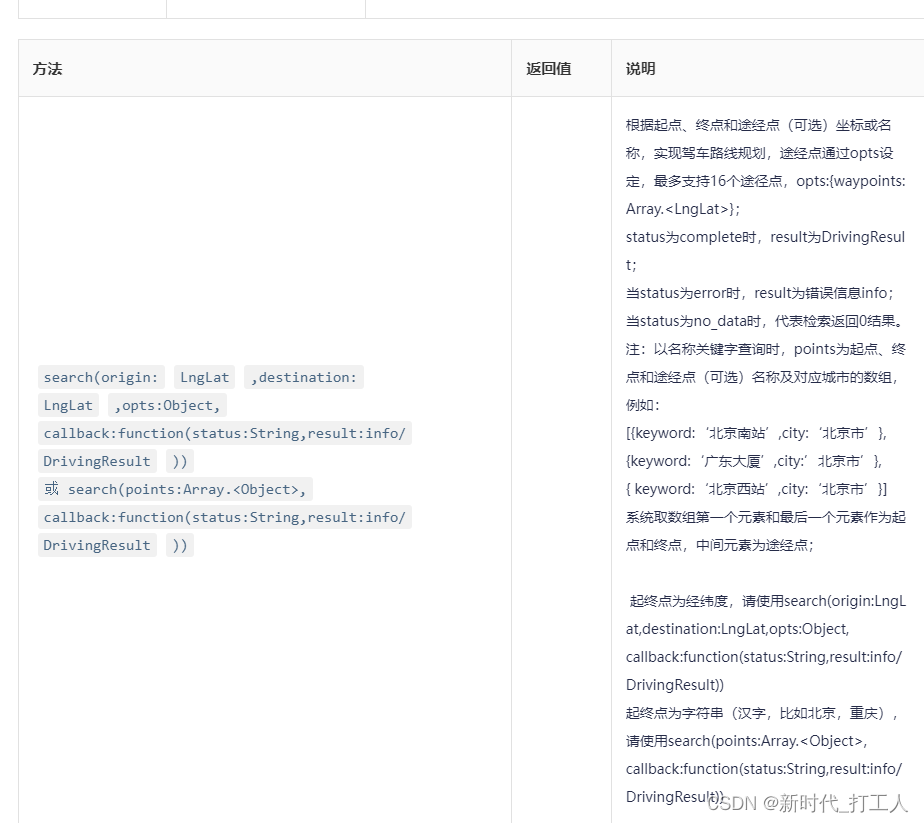Click the DrivingResult code label

pyautogui.click(x=96, y=461)
